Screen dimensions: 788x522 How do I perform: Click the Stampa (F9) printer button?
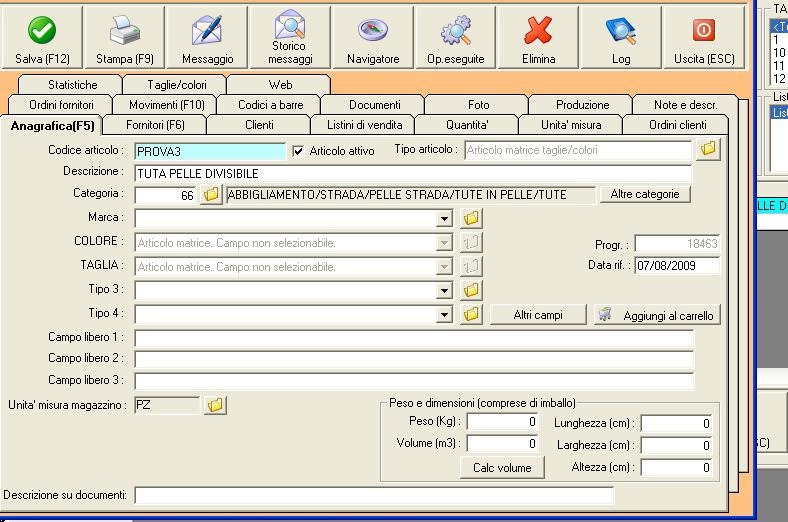(125, 37)
